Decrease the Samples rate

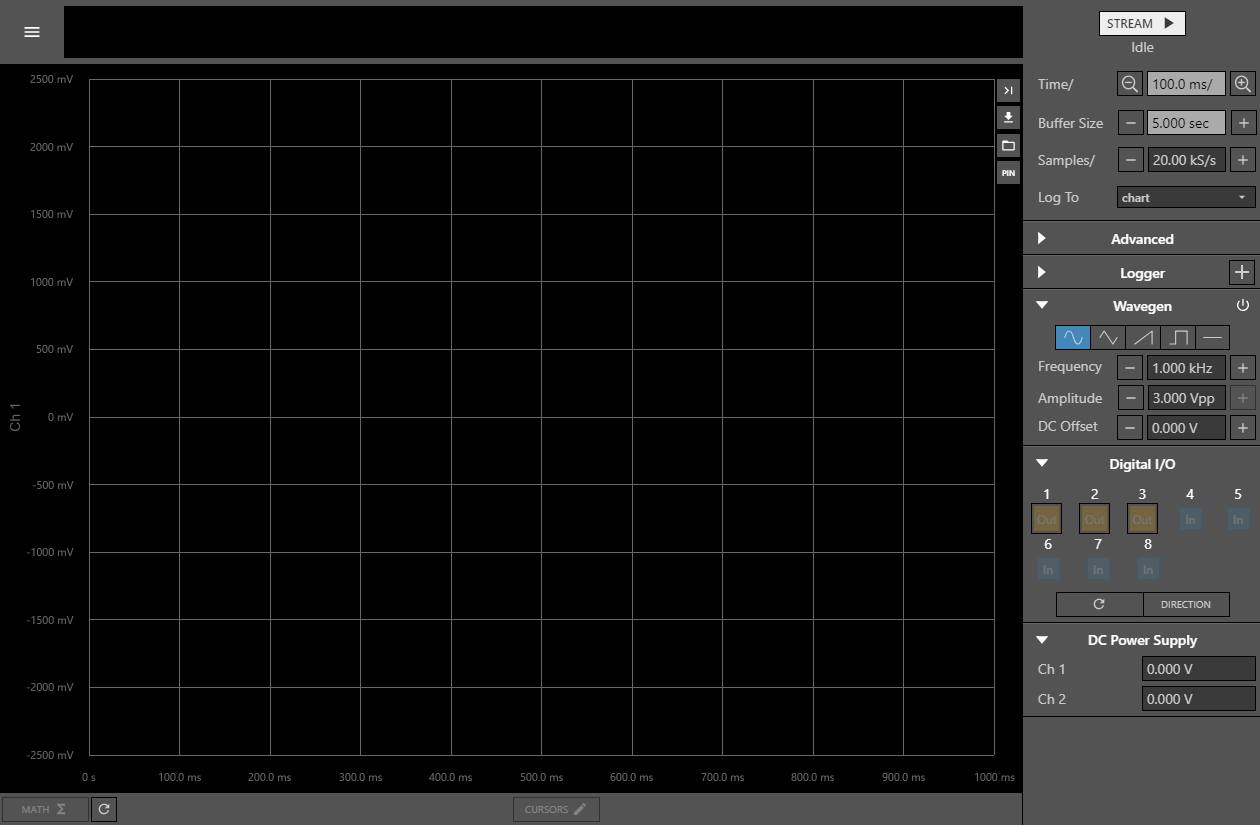pyautogui.click(x=1130, y=160)
